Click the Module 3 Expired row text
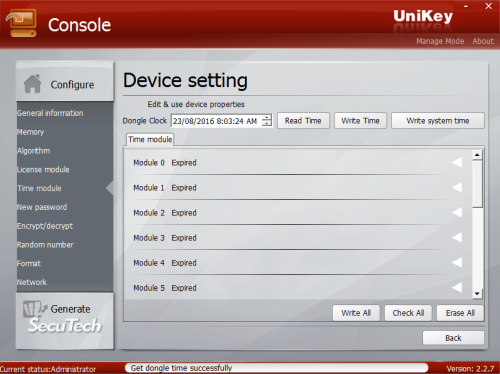Image resolution: width=500 pixels, height=374 pixels. pos(165,238)
